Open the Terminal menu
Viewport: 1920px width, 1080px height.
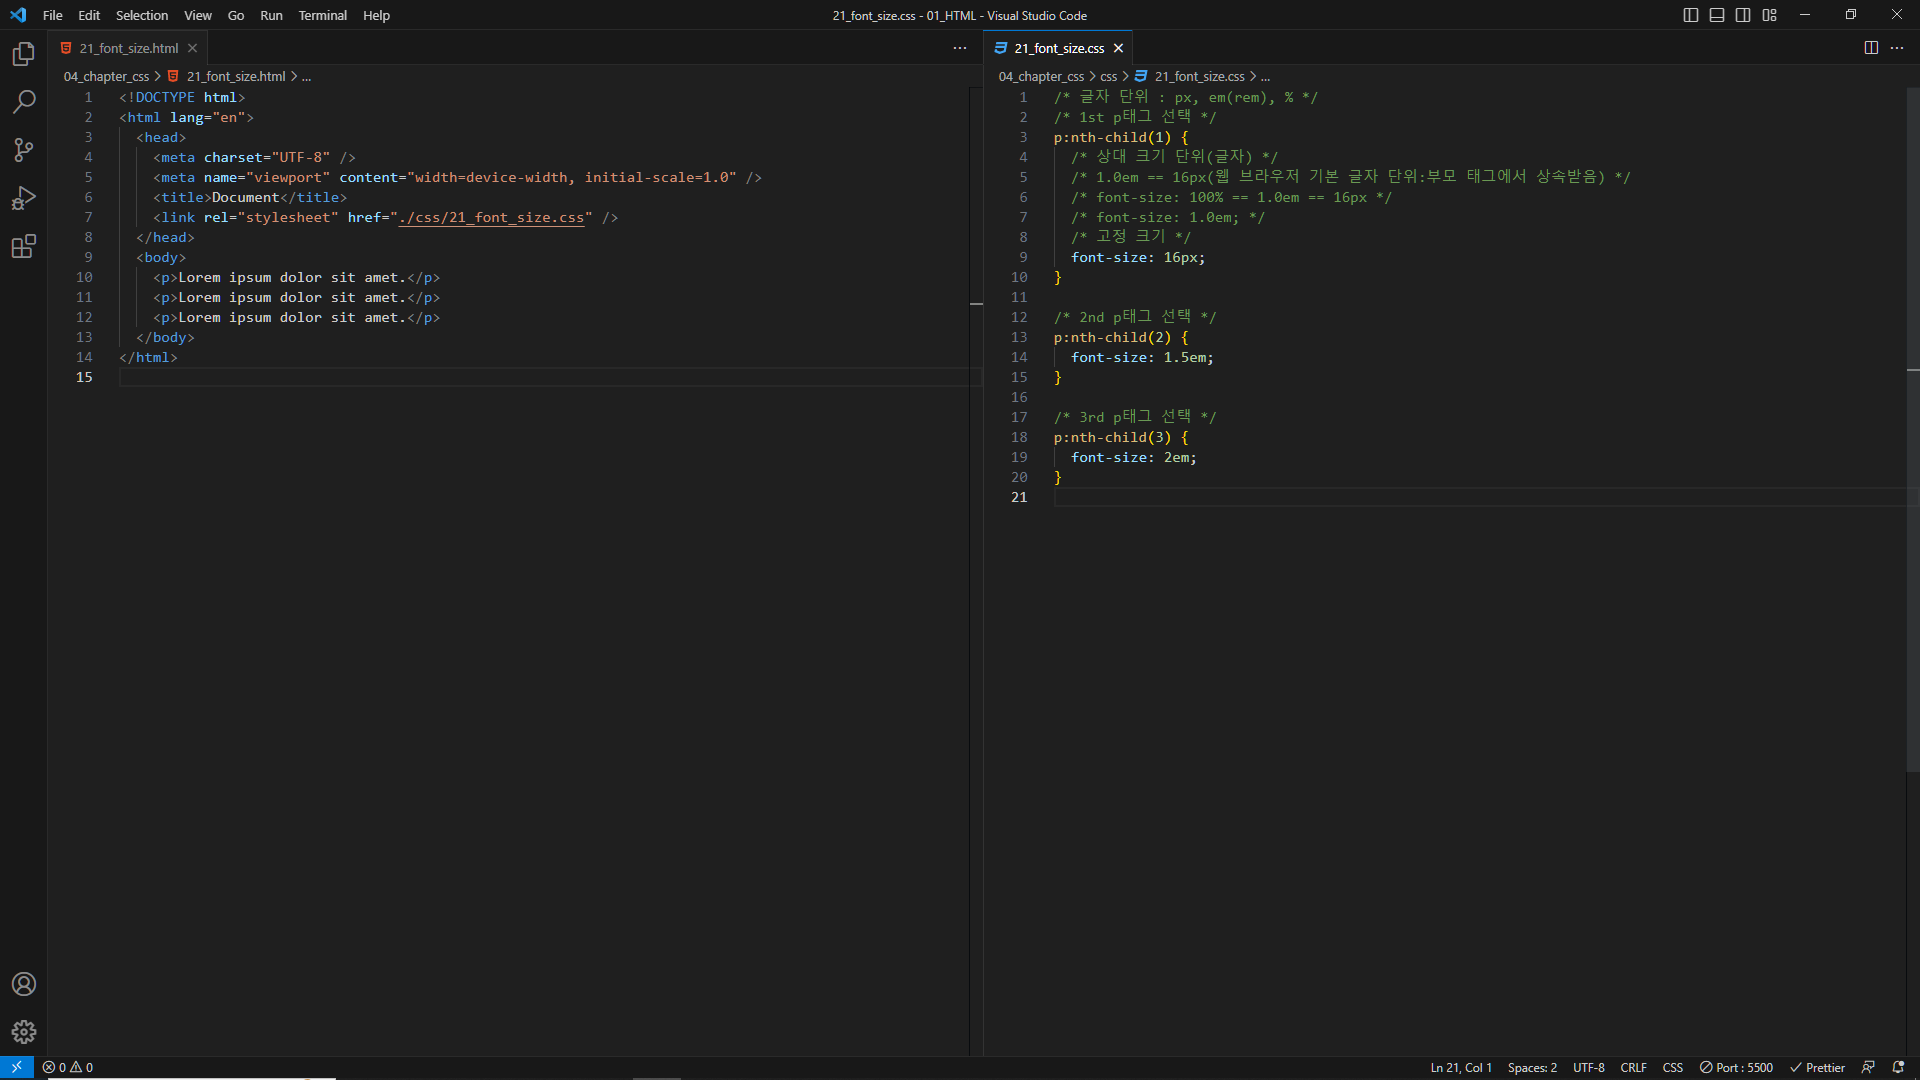322,15
